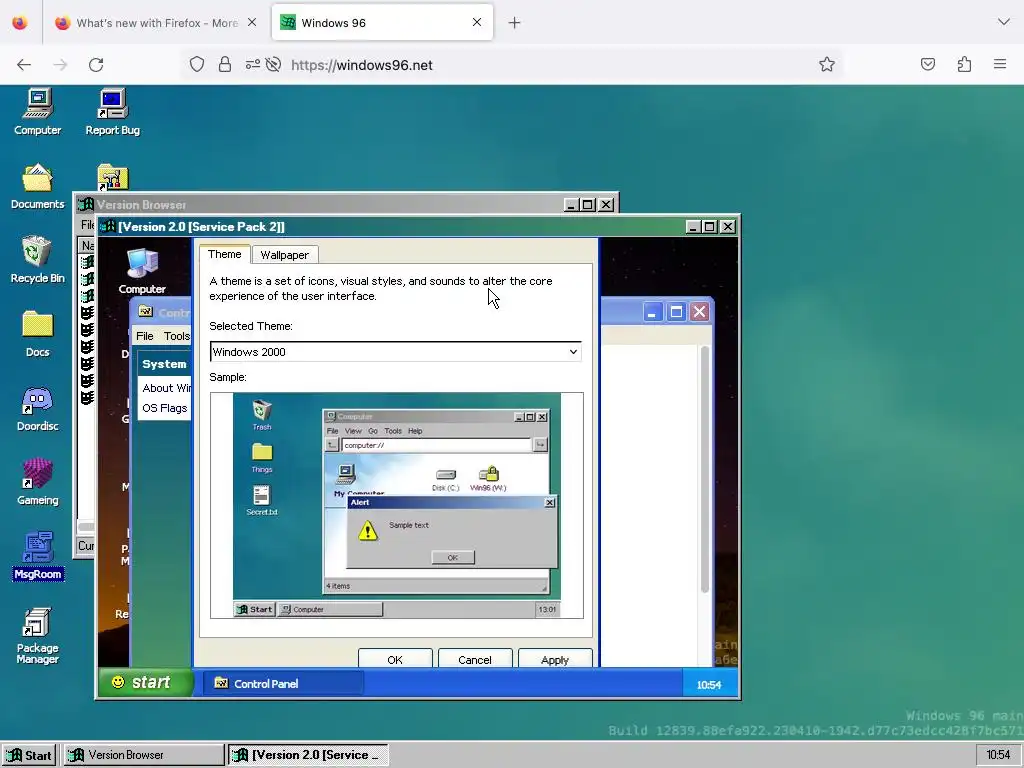
Task: Bookmark this page with the star icon
Action: [827, 65]
